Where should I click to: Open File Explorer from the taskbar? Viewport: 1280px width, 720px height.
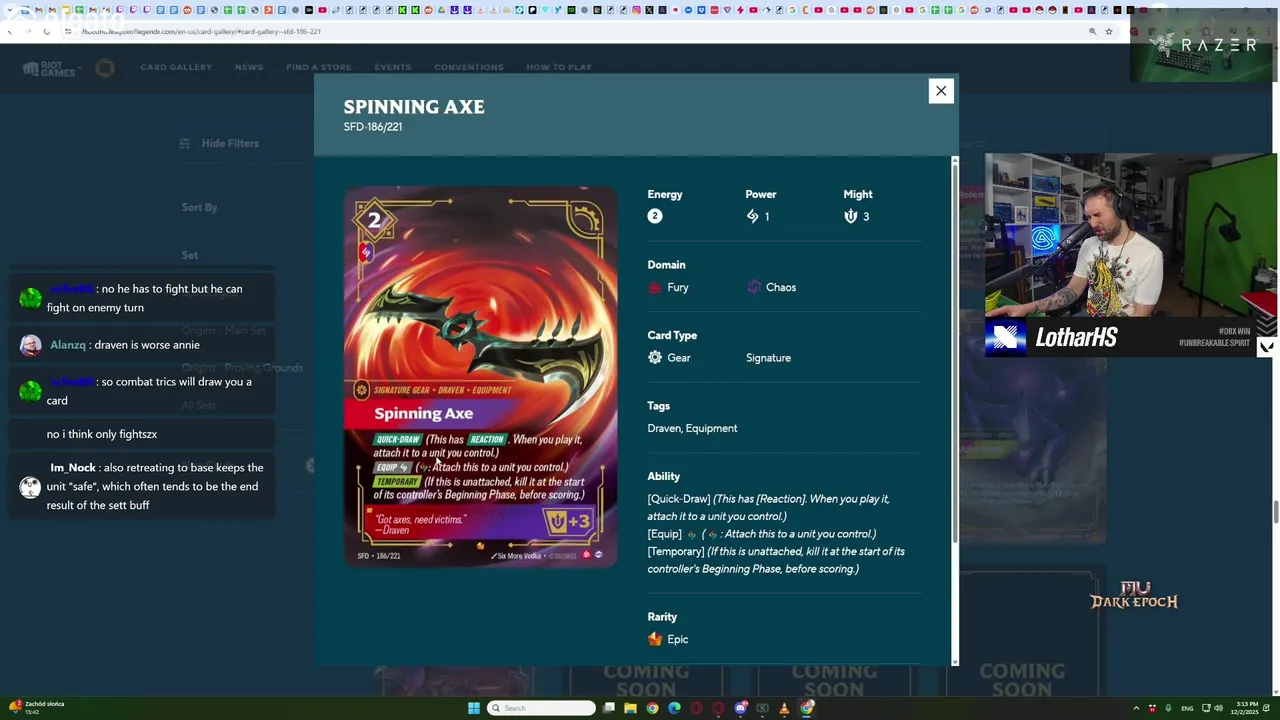click(x=630, y=708)
